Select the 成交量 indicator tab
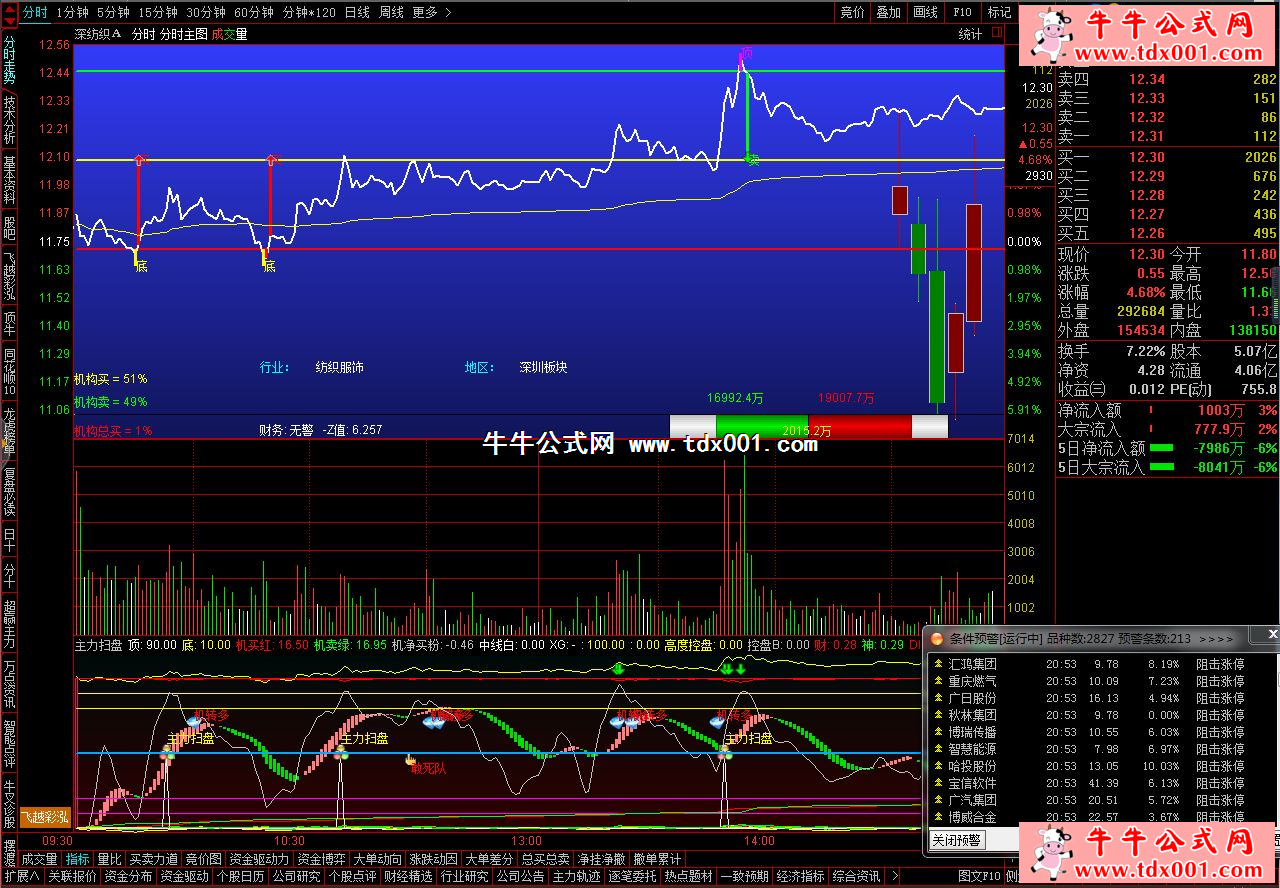The image size is (1280, 888). (40, 859)
